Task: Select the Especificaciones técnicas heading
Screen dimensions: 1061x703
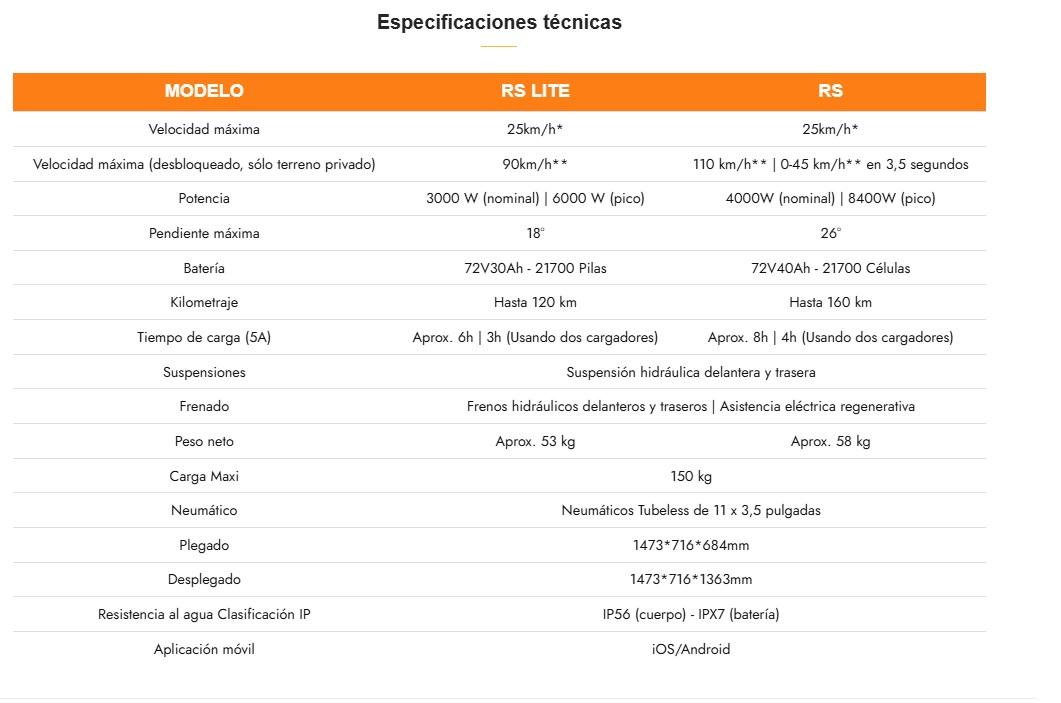Action: click(x=499, y=22)
